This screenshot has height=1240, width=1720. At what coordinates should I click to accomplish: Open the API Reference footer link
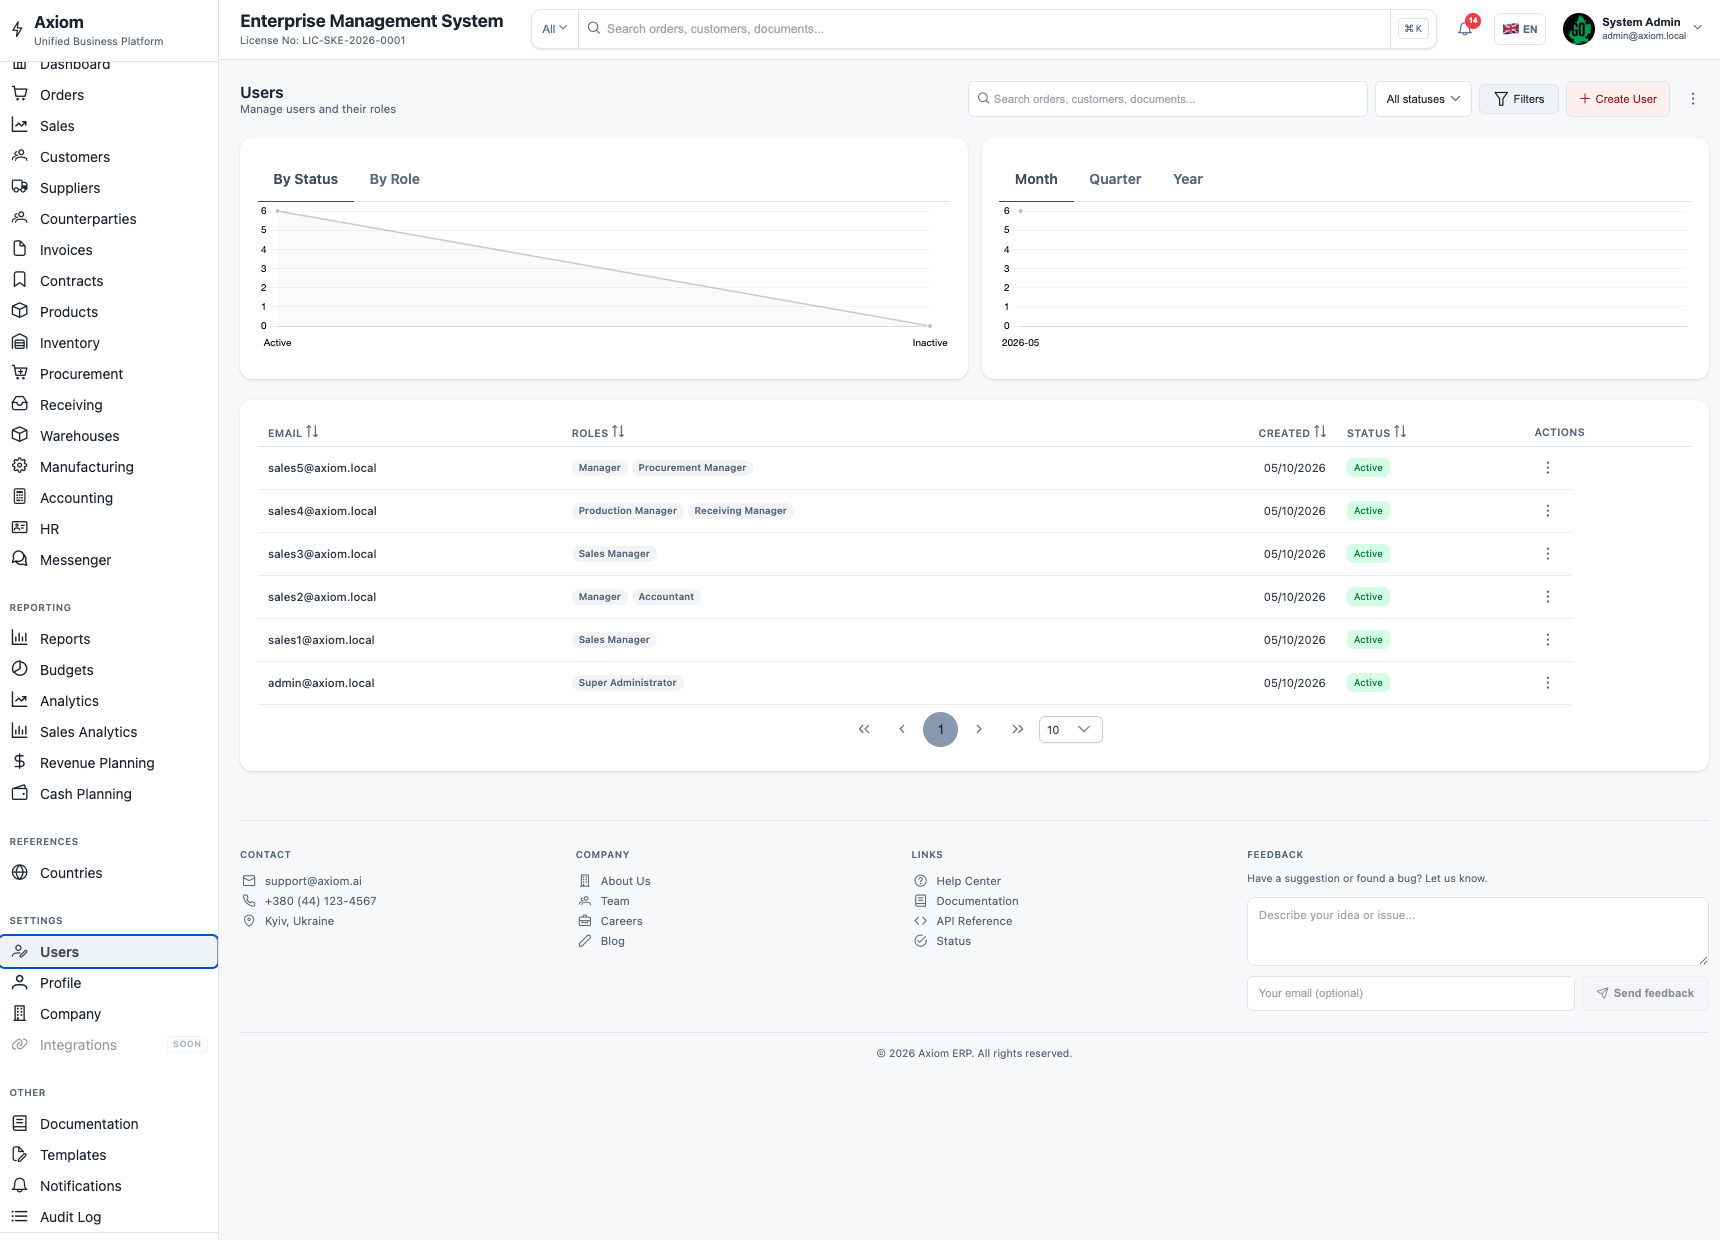(x=974, y=921)
